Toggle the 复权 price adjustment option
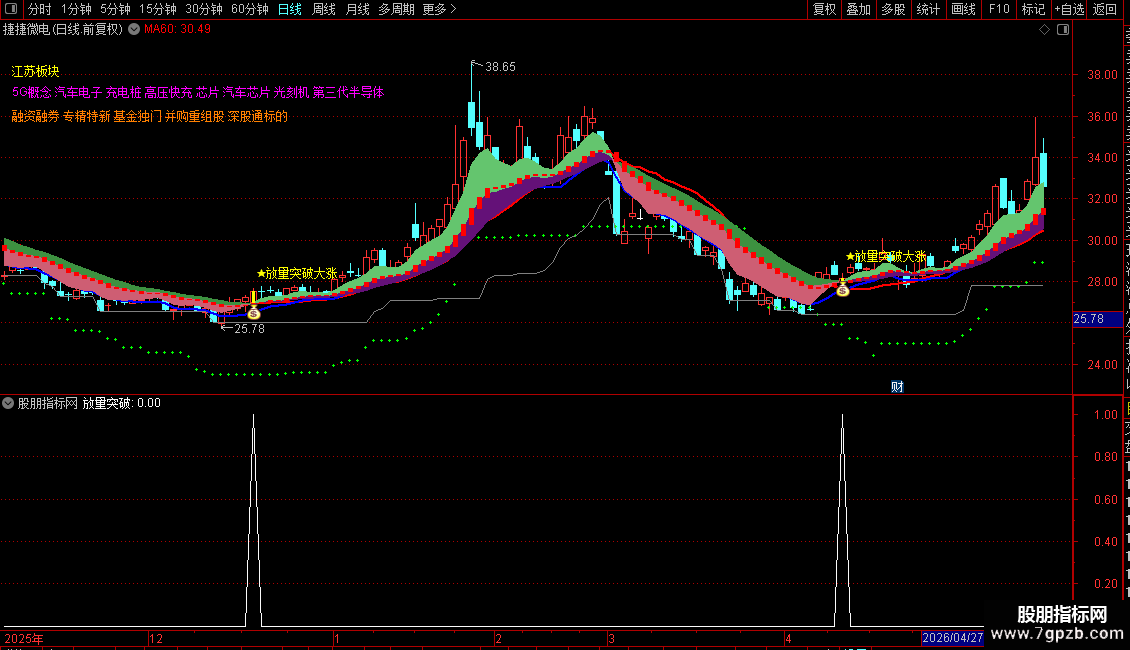Viewport: 1130px width, 650px height. tap(824, 9)
